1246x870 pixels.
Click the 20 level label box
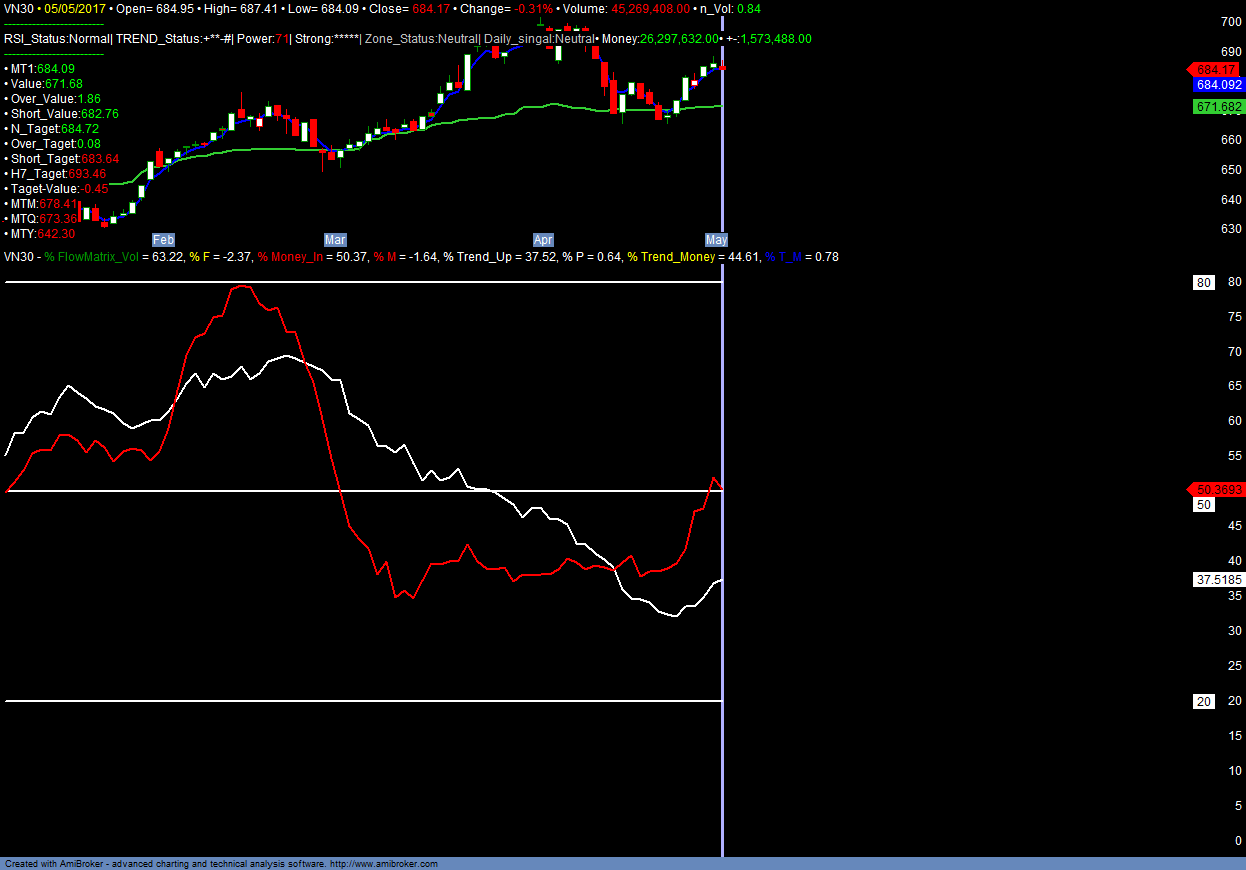(x=1204, y=702)
